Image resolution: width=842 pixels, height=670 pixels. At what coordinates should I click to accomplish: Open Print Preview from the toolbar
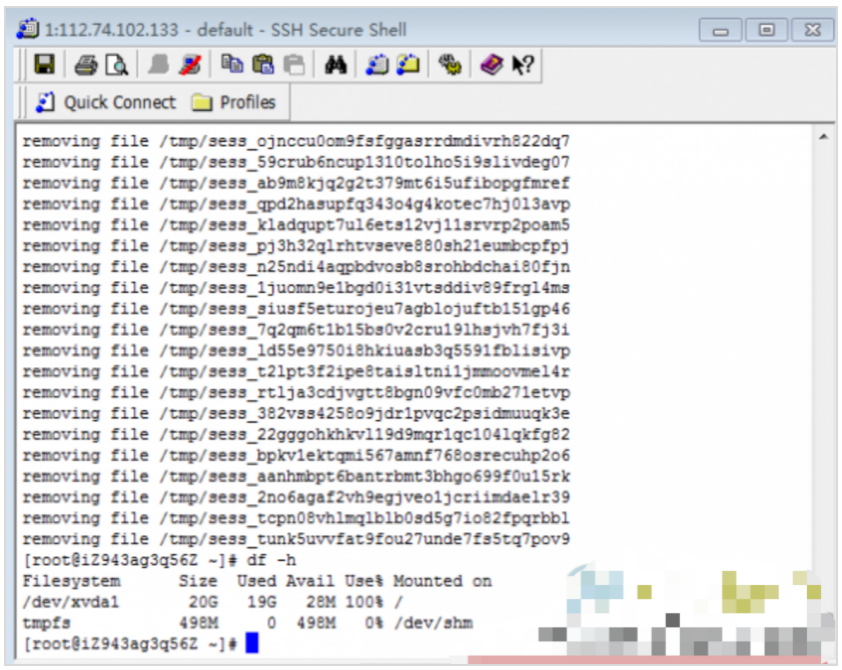[x=116, y=65]
